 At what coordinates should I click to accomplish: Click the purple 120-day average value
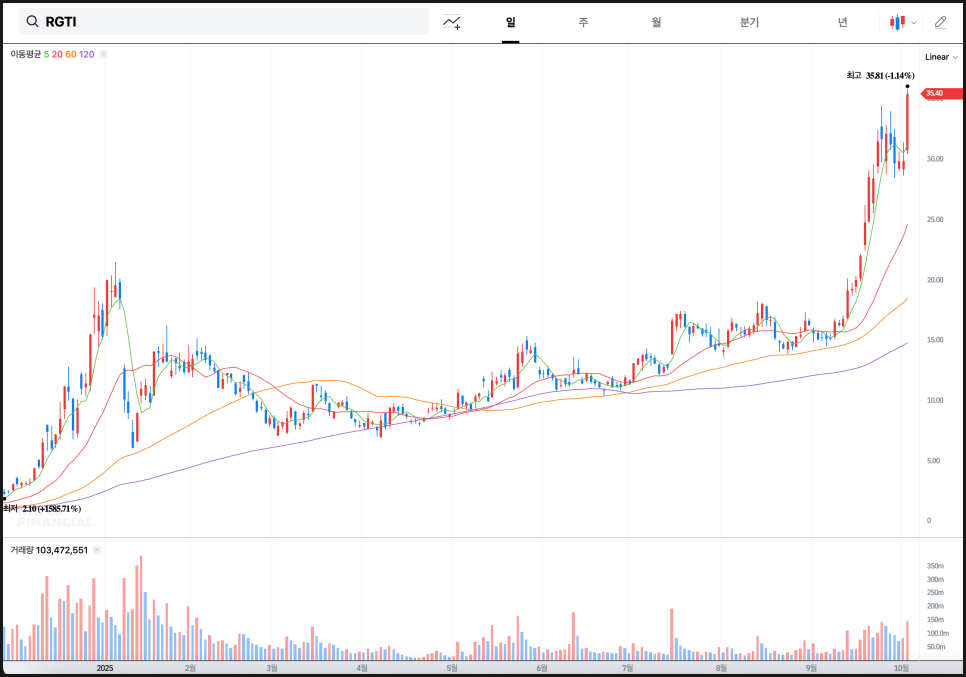pyautogui.click(x=87, y=54)
